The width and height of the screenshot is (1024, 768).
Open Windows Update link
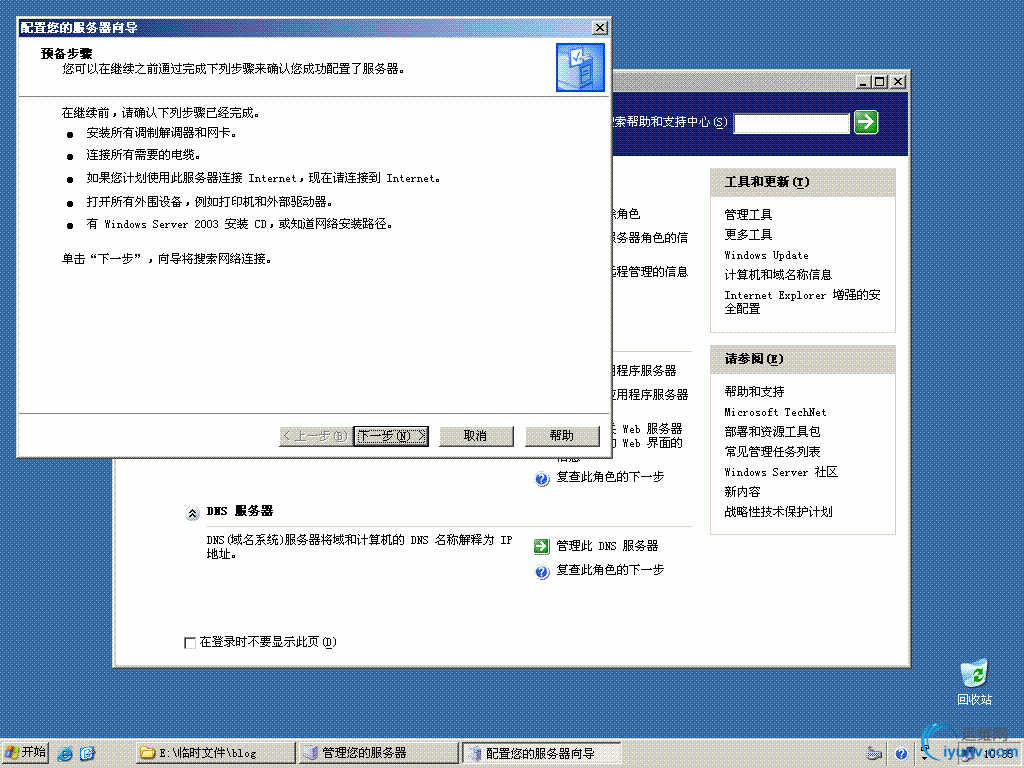[x=767, y=255]
